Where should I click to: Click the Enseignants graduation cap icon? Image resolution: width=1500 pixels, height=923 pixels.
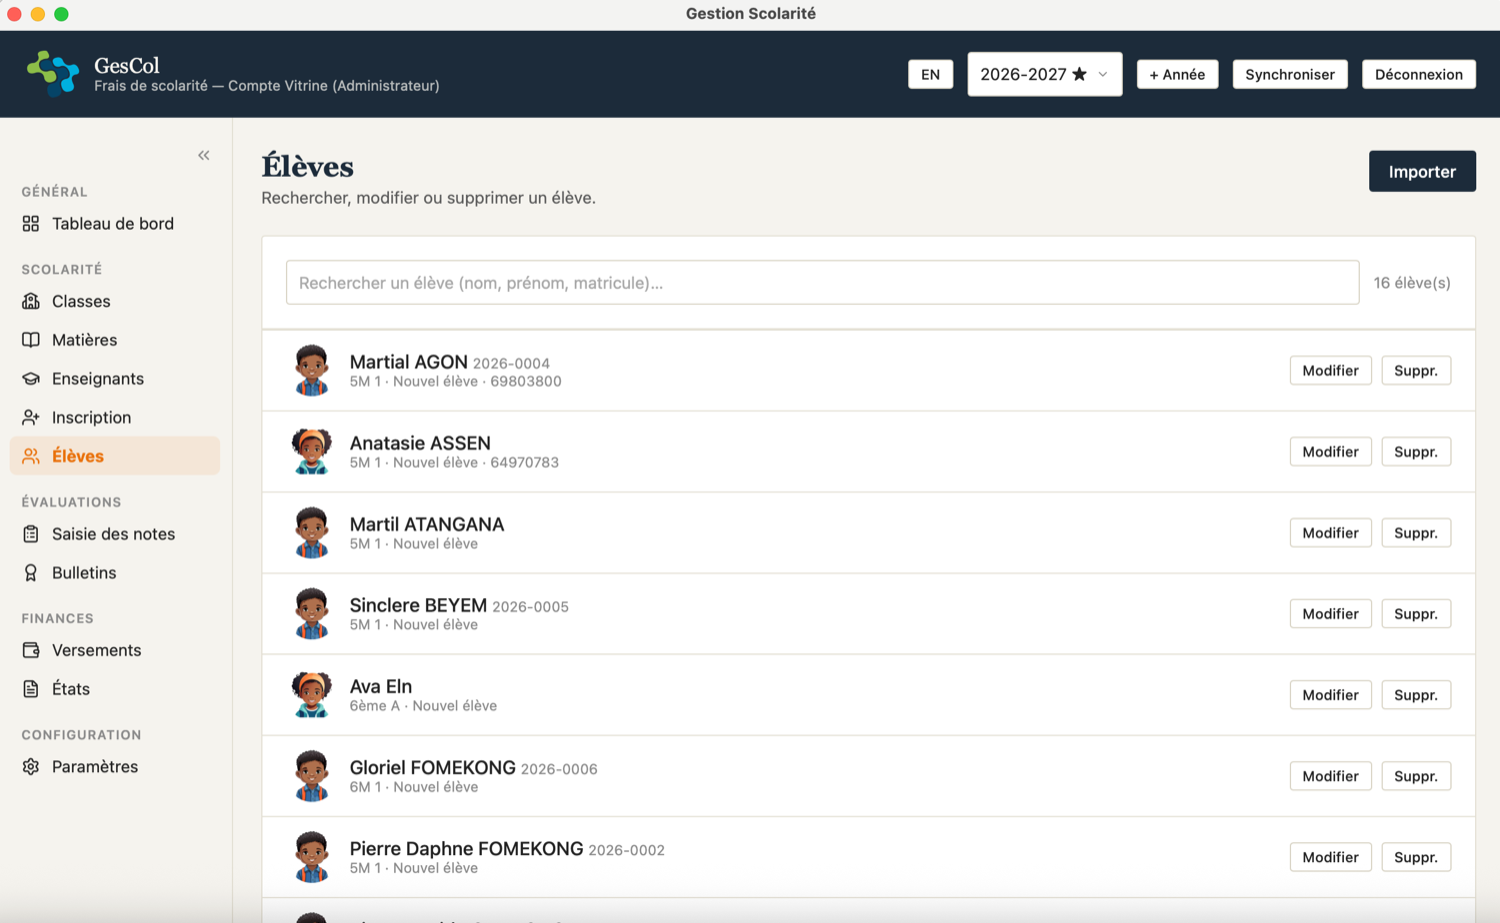click(x=31, y=379)
